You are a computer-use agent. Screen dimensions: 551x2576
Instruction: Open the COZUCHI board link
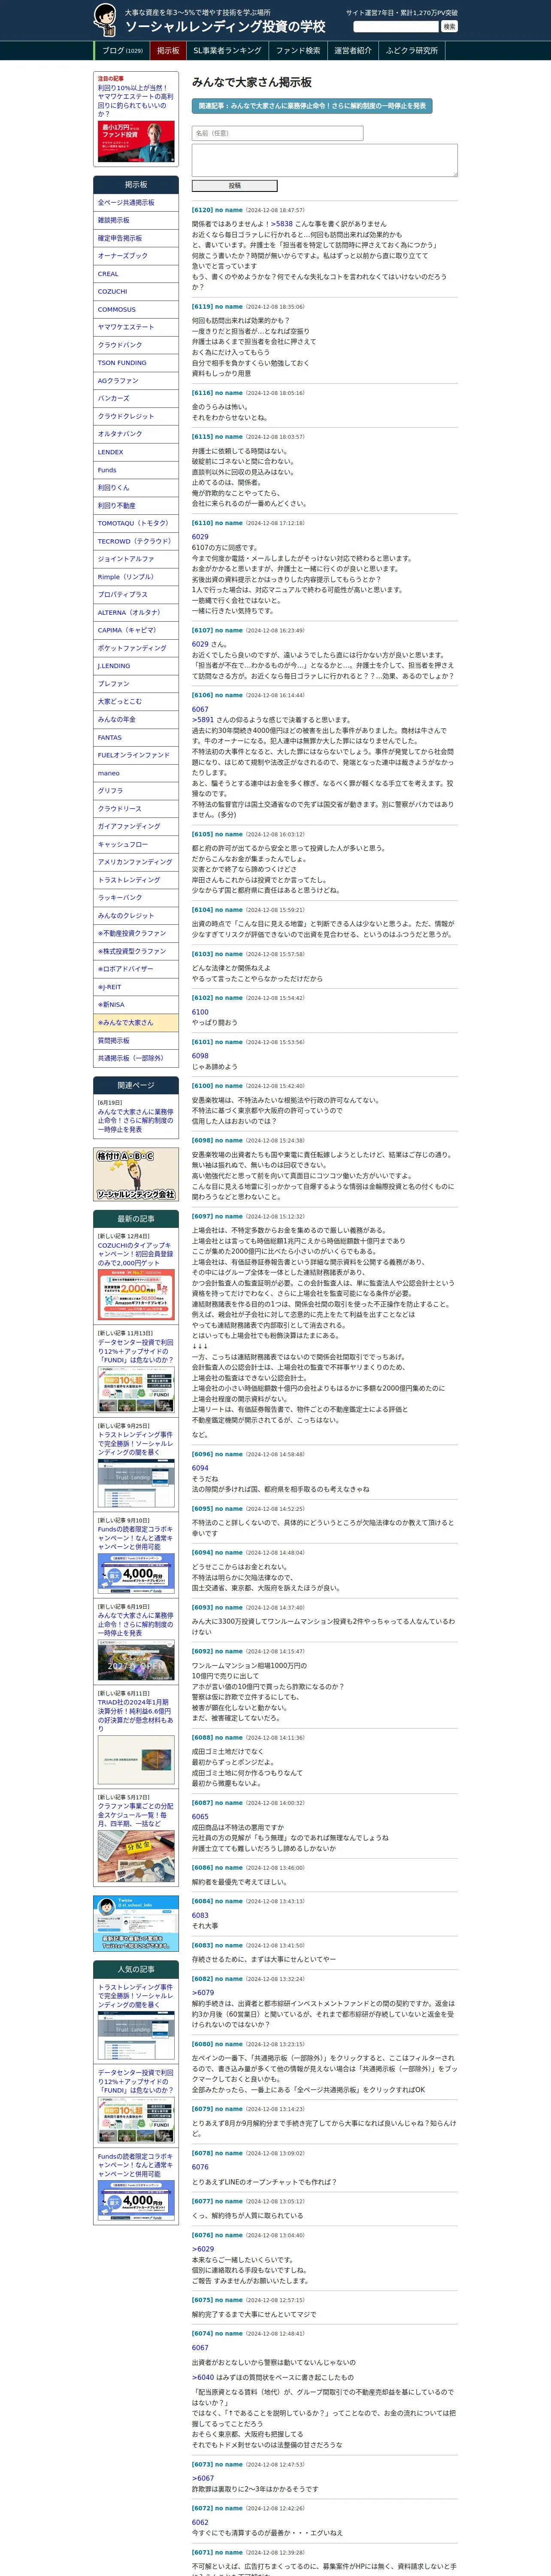(136, 292)
